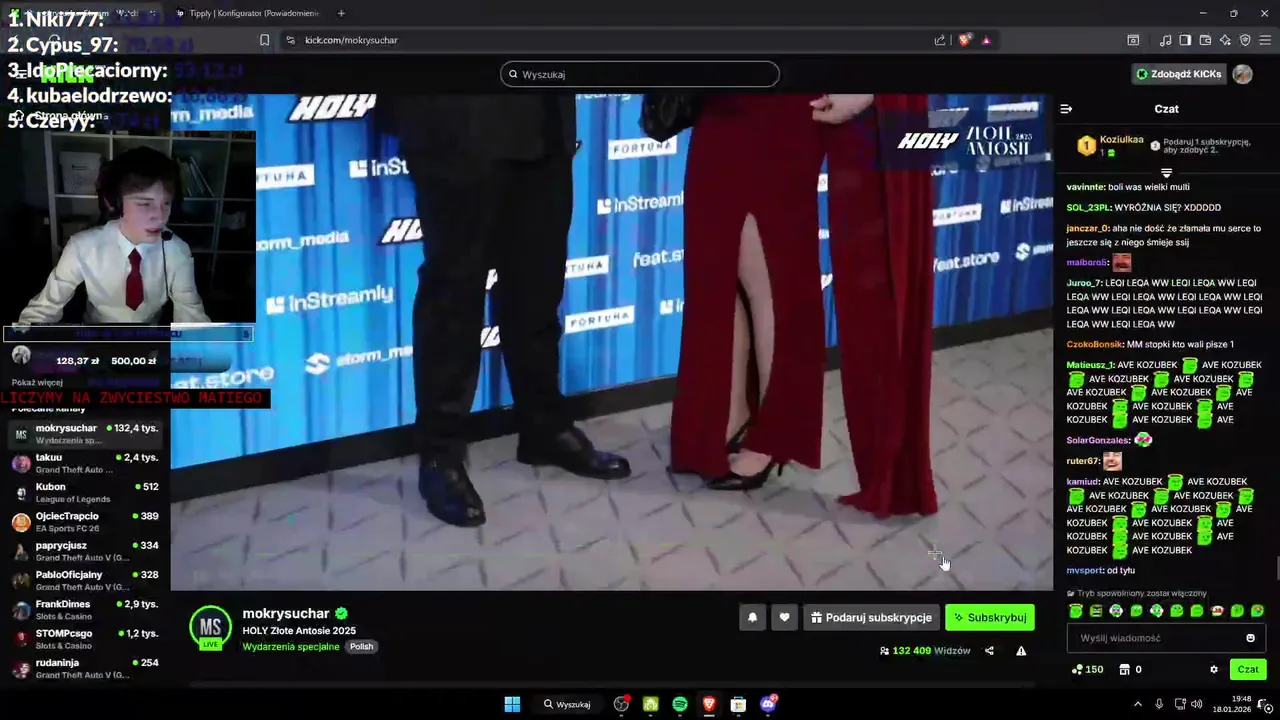
Task: Open a new browser tab
Action: (341, 13)
